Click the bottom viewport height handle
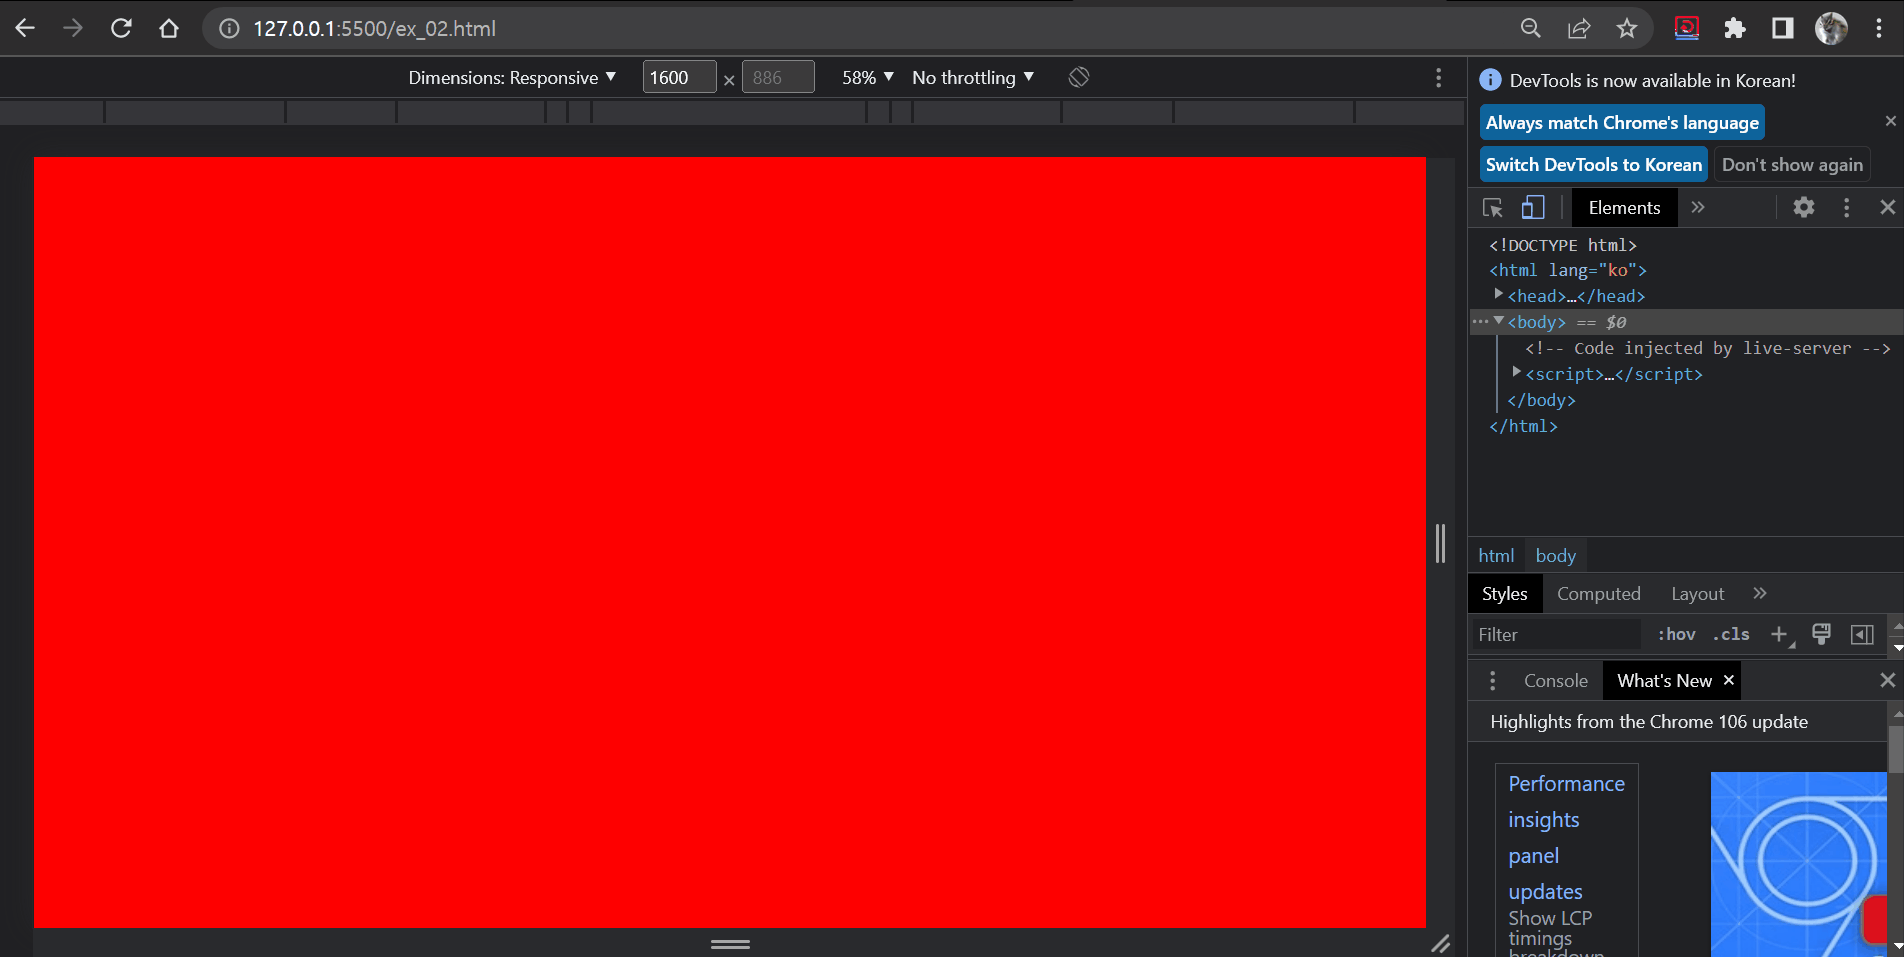The height and width of the screenshot is (957, 1904). coord(730,943)
